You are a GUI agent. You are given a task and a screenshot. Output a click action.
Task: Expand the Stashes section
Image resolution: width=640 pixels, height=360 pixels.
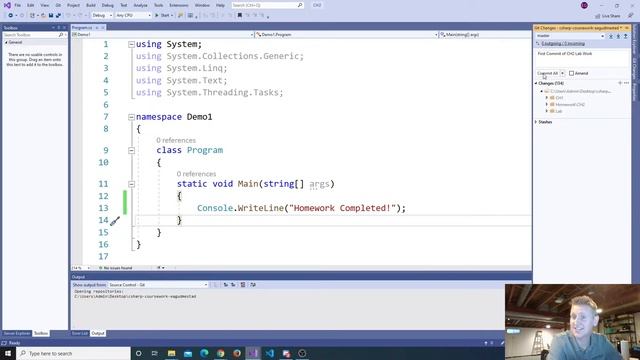pyautogui.click(x=536, y=122)
